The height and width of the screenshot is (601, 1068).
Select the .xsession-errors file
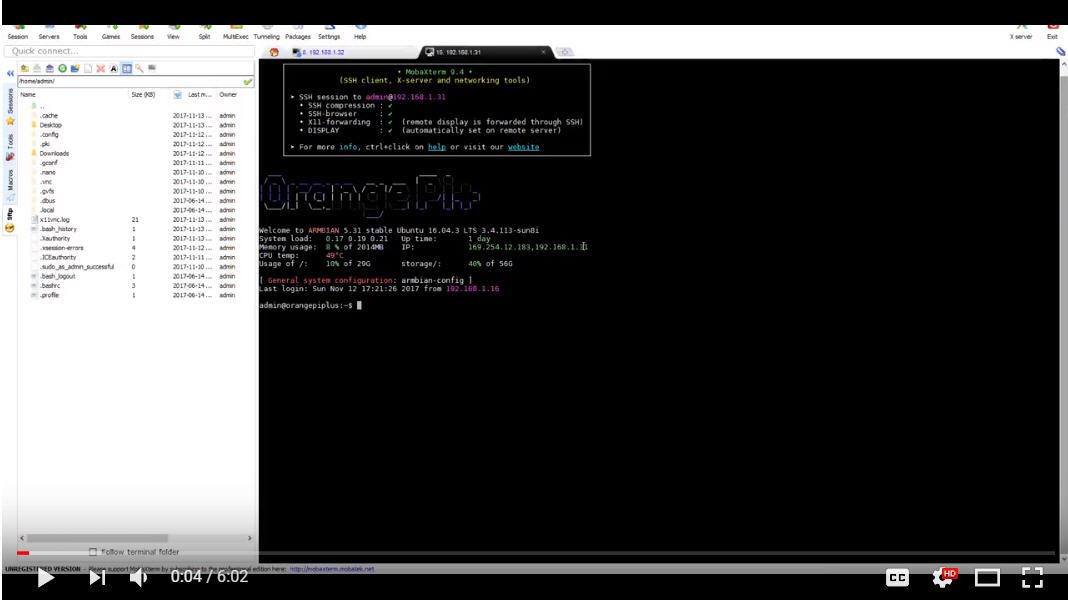point(136,248)
